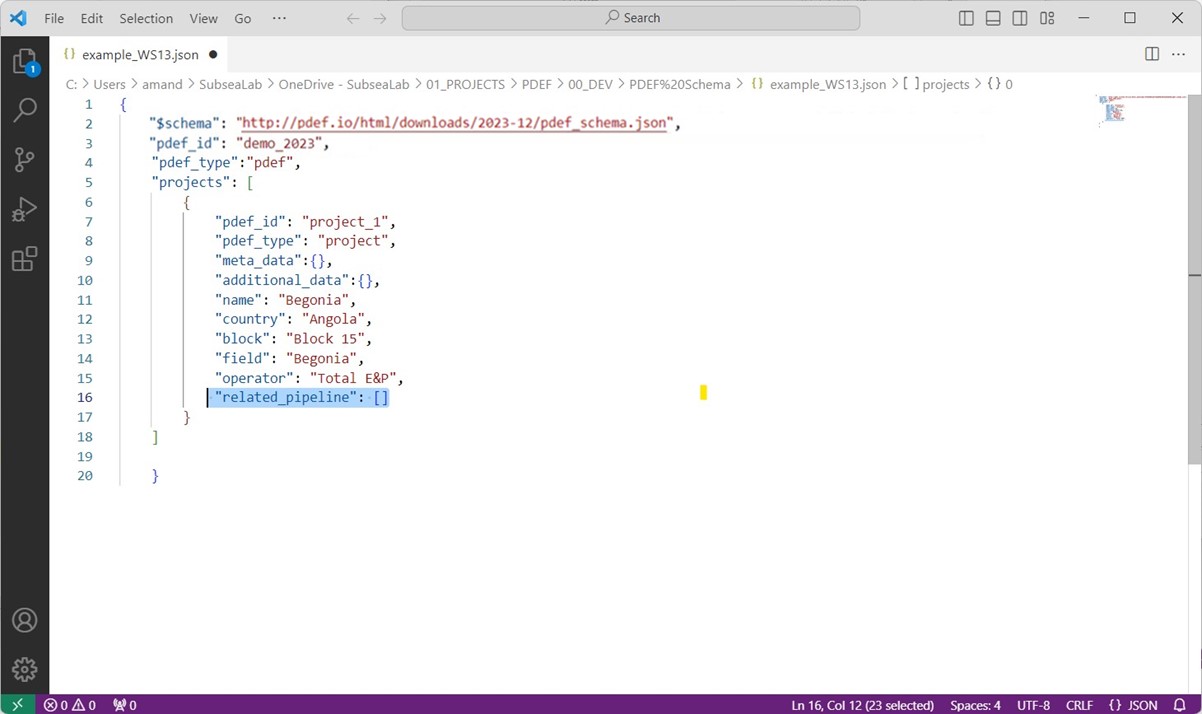Open the pdef_schema.json URL link

click(455, 123)
